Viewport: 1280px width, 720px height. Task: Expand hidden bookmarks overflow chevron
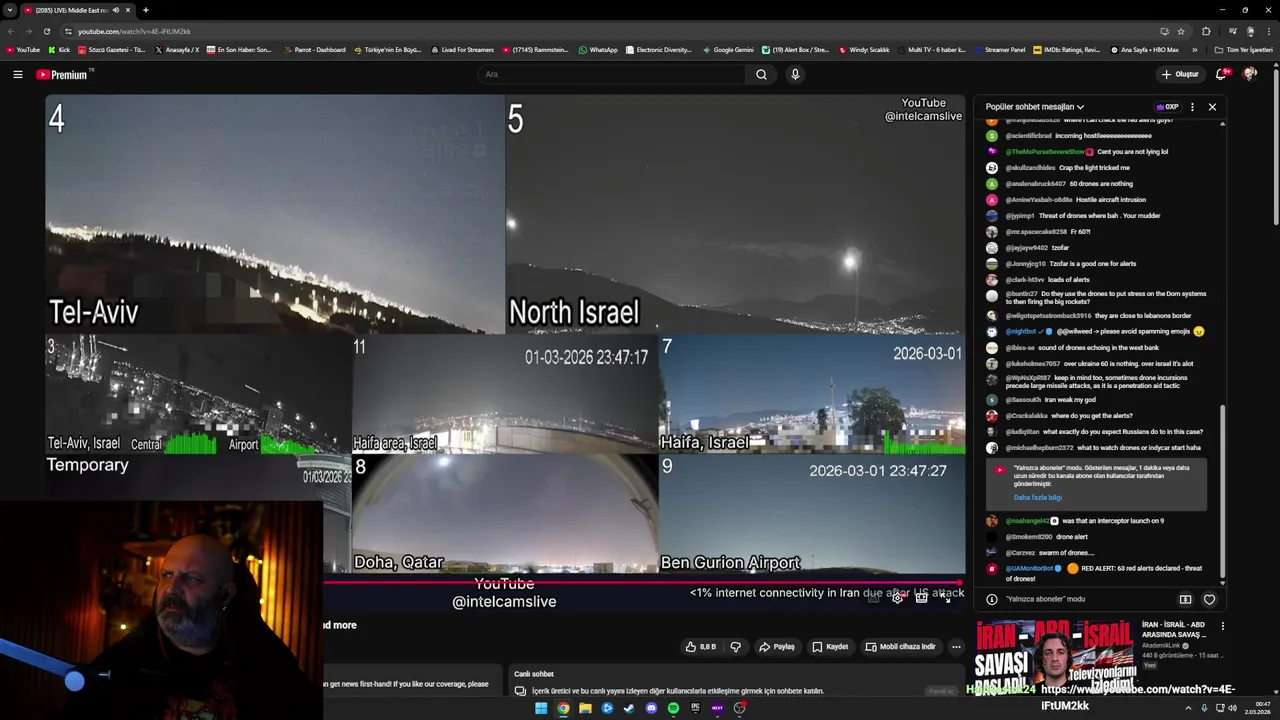point(1194,49)
